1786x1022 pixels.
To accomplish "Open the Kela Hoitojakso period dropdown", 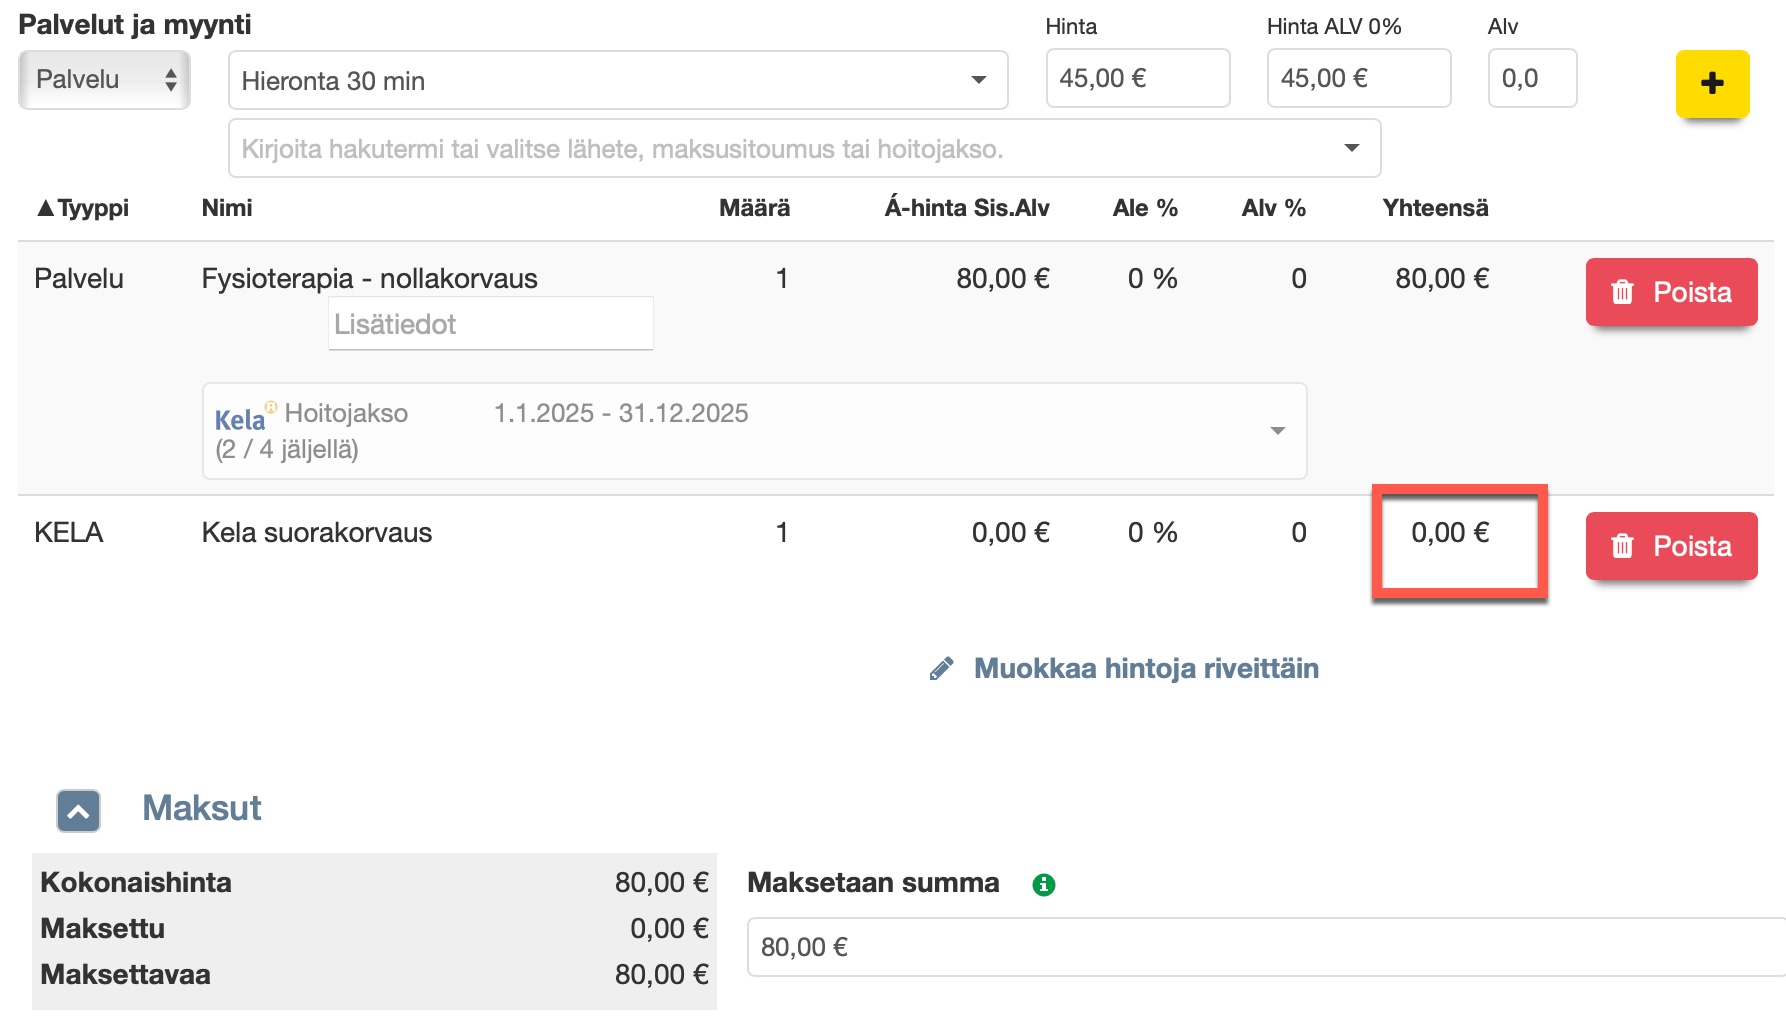I will click(x=1277, y=431).
